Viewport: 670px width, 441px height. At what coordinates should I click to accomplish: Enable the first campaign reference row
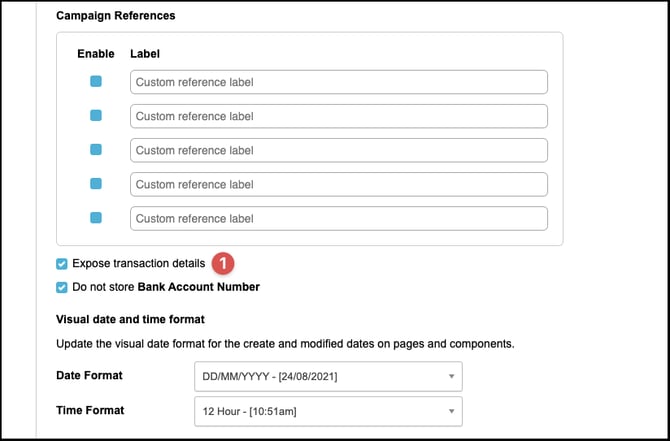tap(96, 82)
